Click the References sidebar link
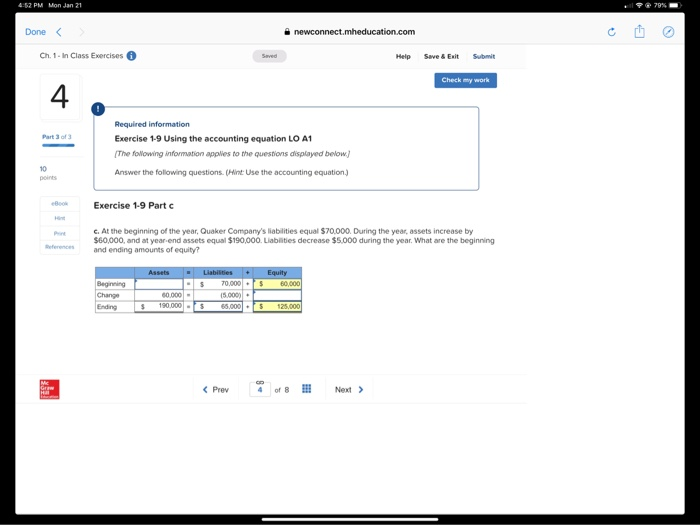The width and height of the screenshot is (700, 525). click(x=60, y=247)
